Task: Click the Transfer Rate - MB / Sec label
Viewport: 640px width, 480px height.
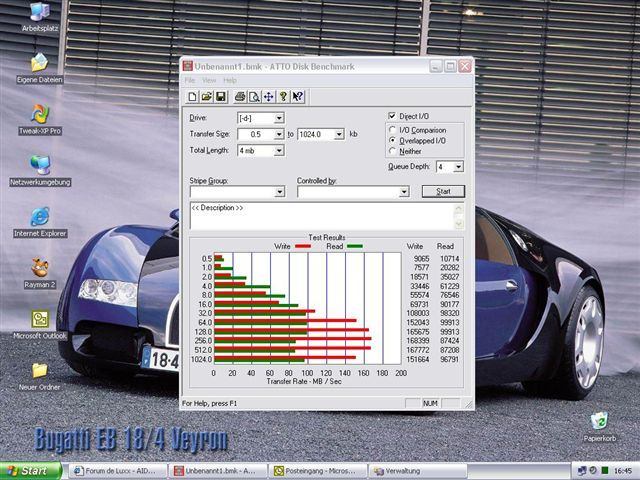Action: click(304, 381)
